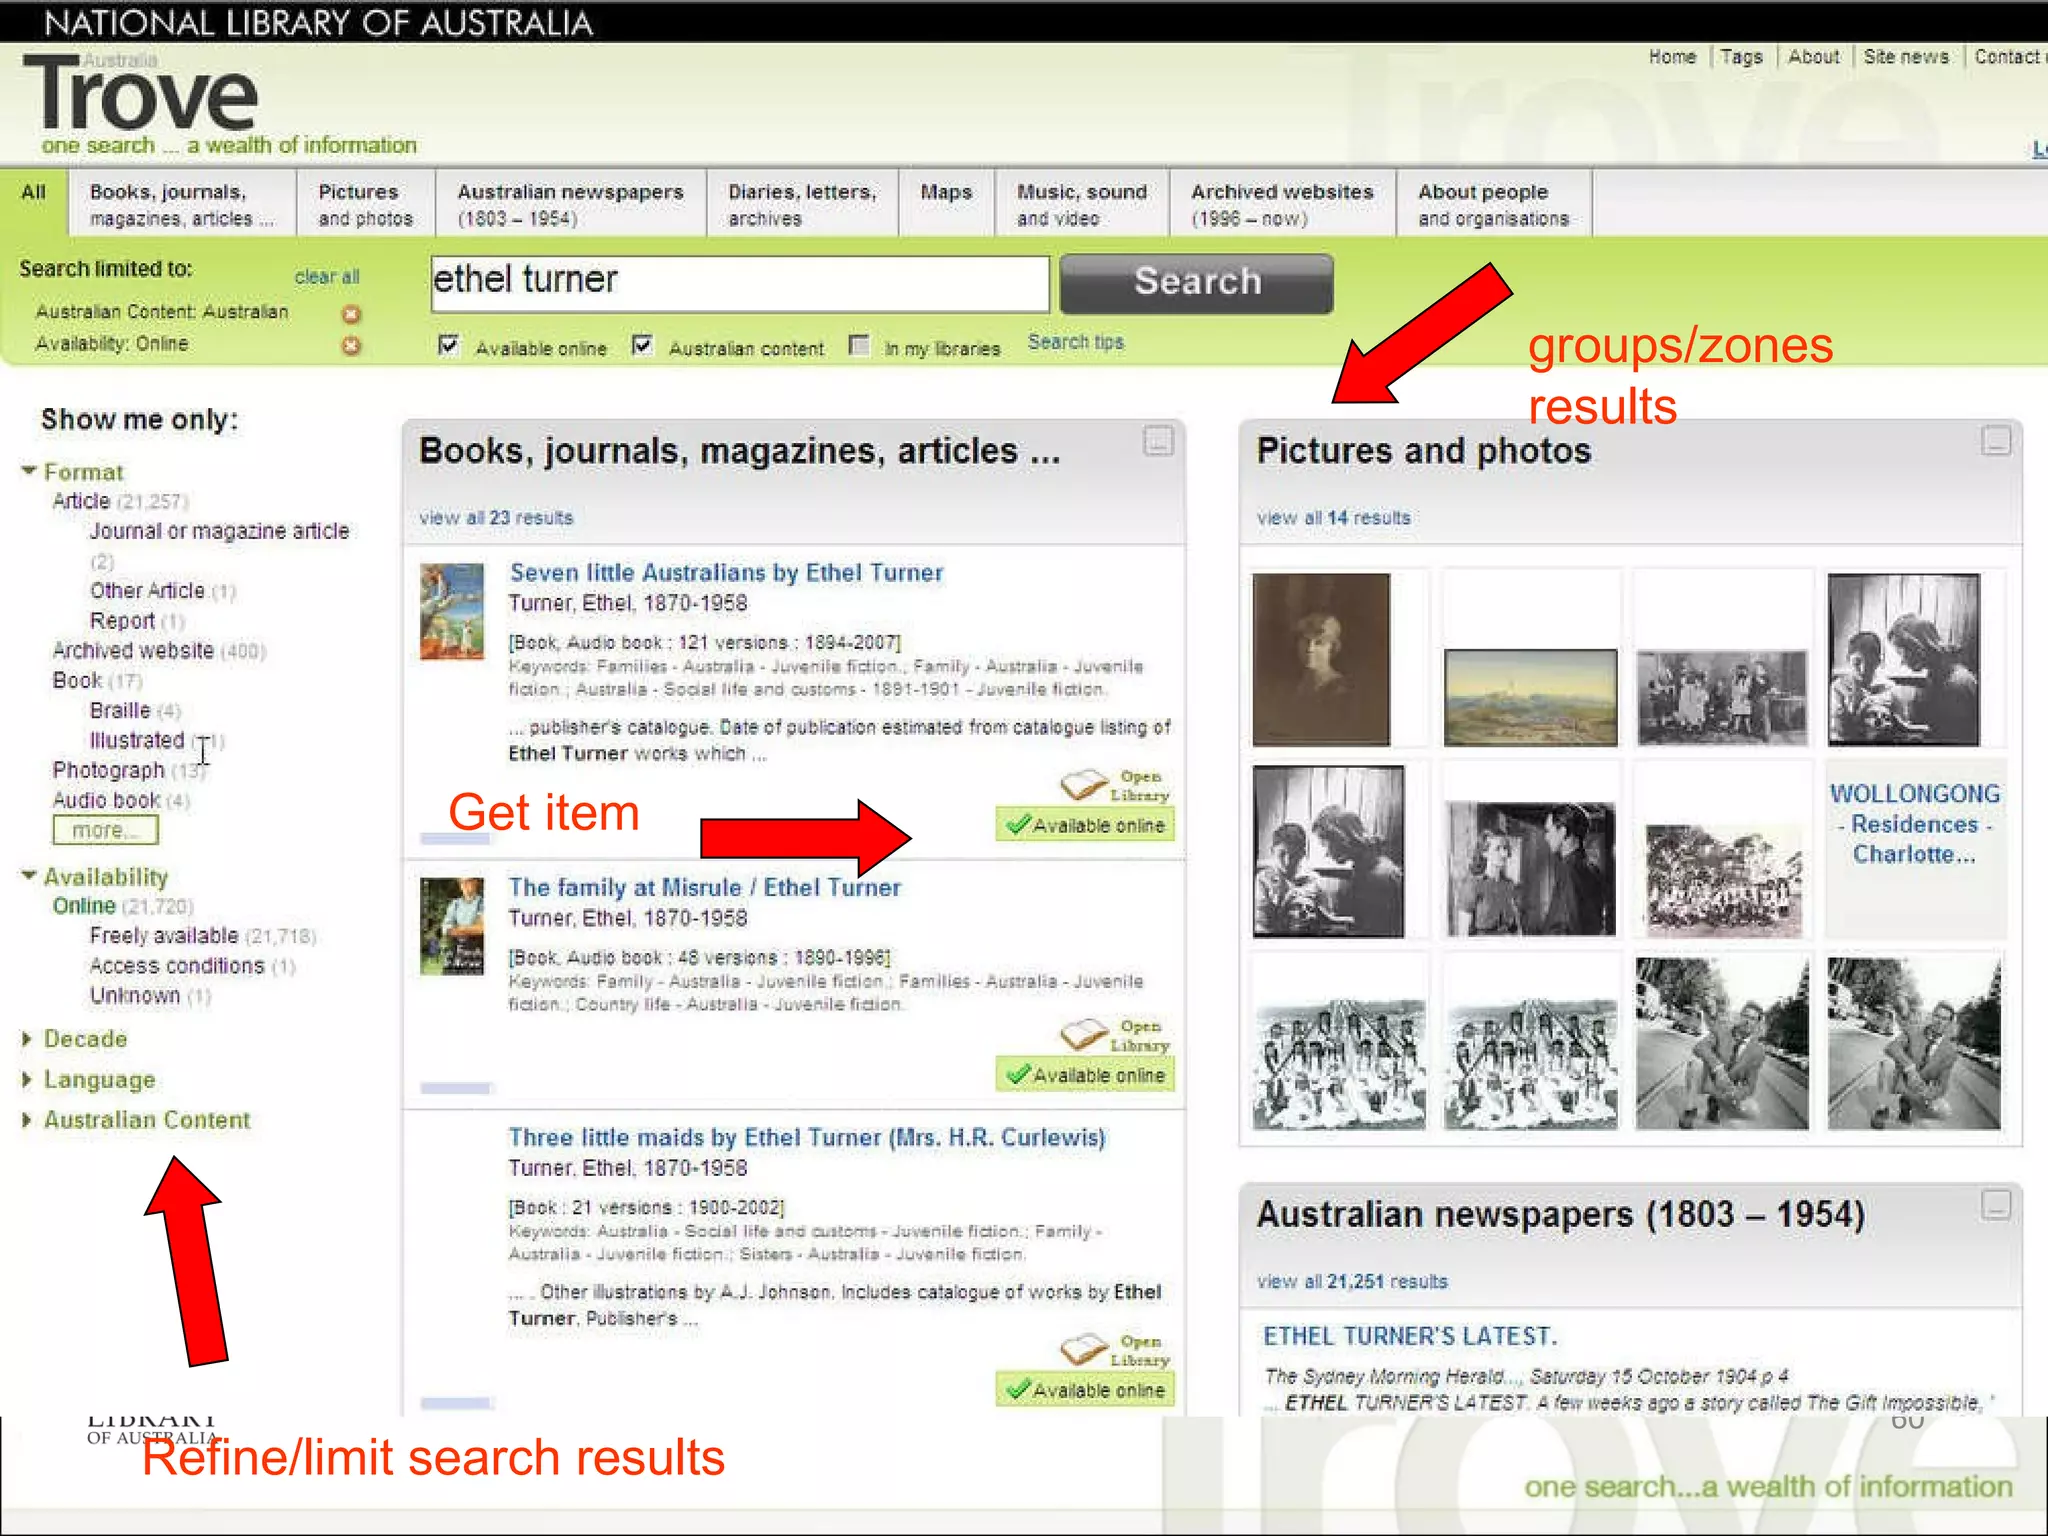This screenshot has width=2048, height=1536.
Task: Toggle the Australian content checkbox
Action: coord(642,346)
